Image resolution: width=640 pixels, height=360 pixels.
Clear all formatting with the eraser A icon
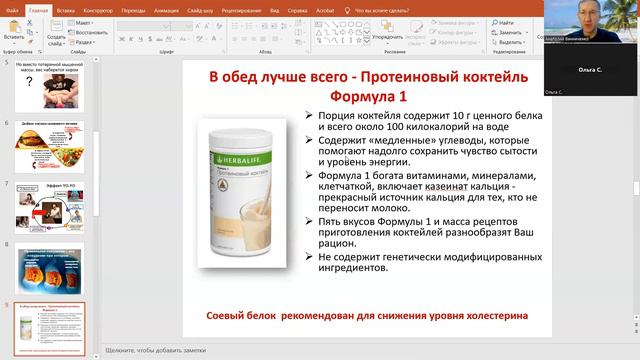(219, 26)
